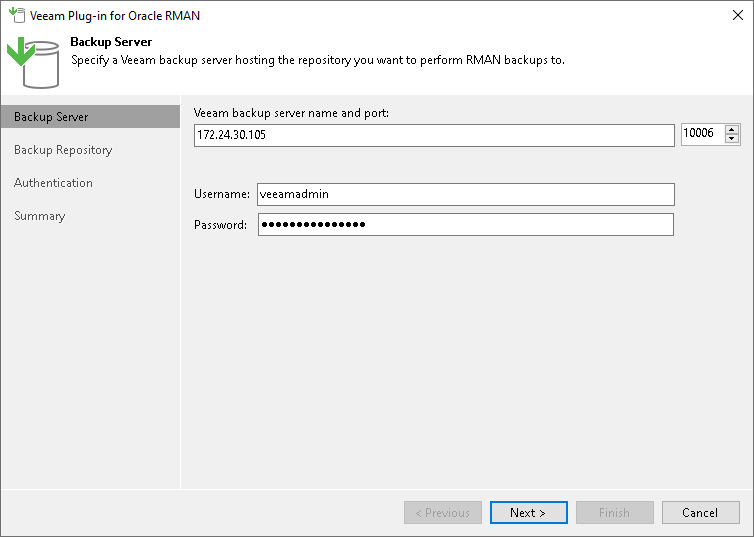Click the port number field showing 10006

pos(703,133)
